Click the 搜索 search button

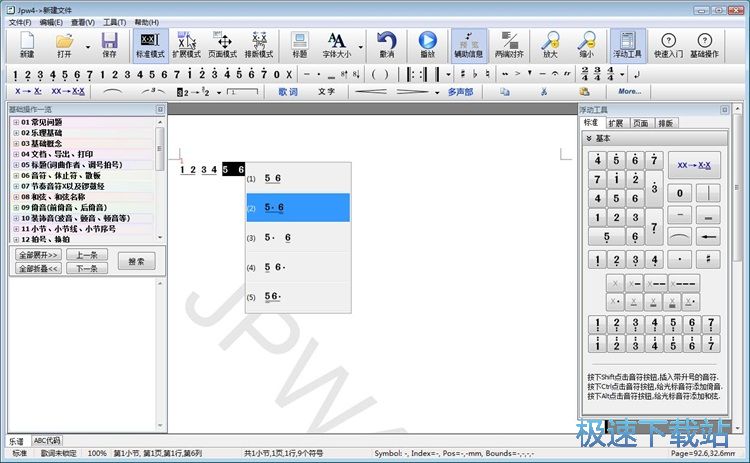pyautogui.click(x=136, y=261)
